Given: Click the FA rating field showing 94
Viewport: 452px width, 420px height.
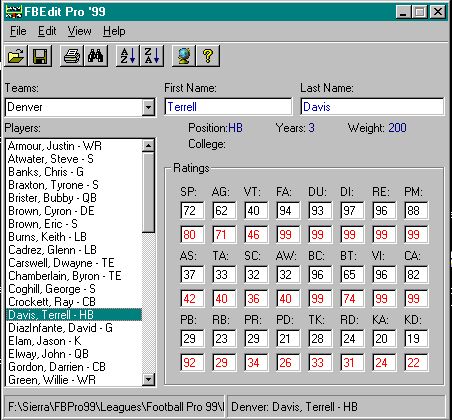Looking at the screenshot, I should click(x=288, y=210).
